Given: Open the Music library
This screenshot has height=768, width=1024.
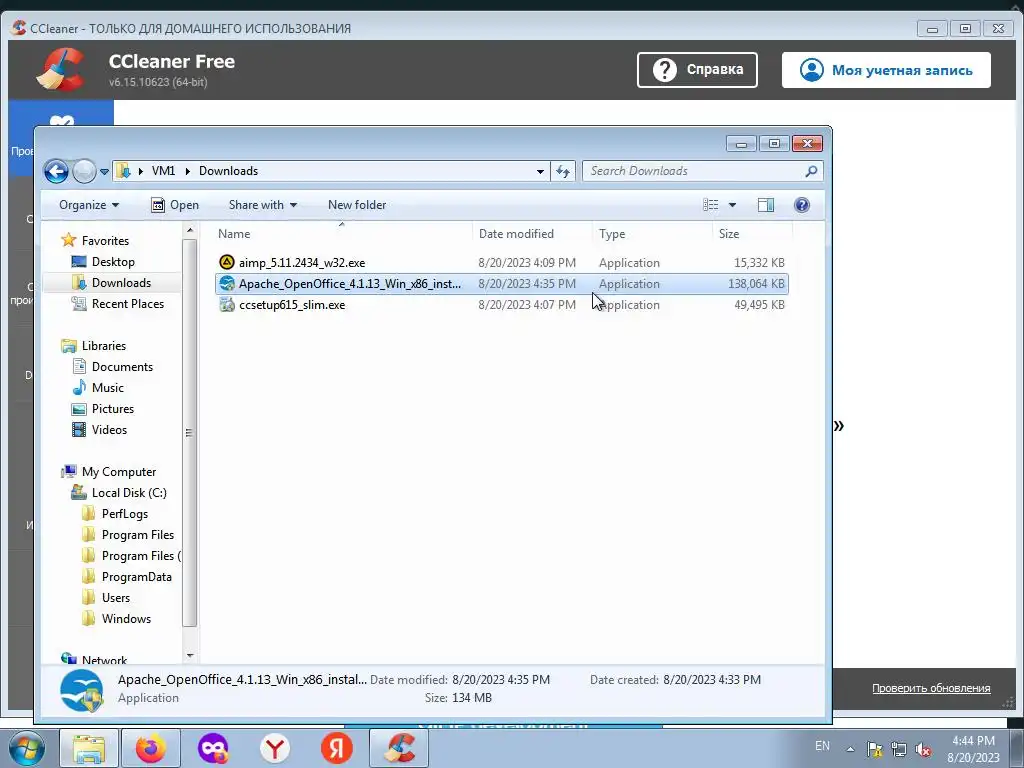Looking at the screenshot, I should 107,387.
